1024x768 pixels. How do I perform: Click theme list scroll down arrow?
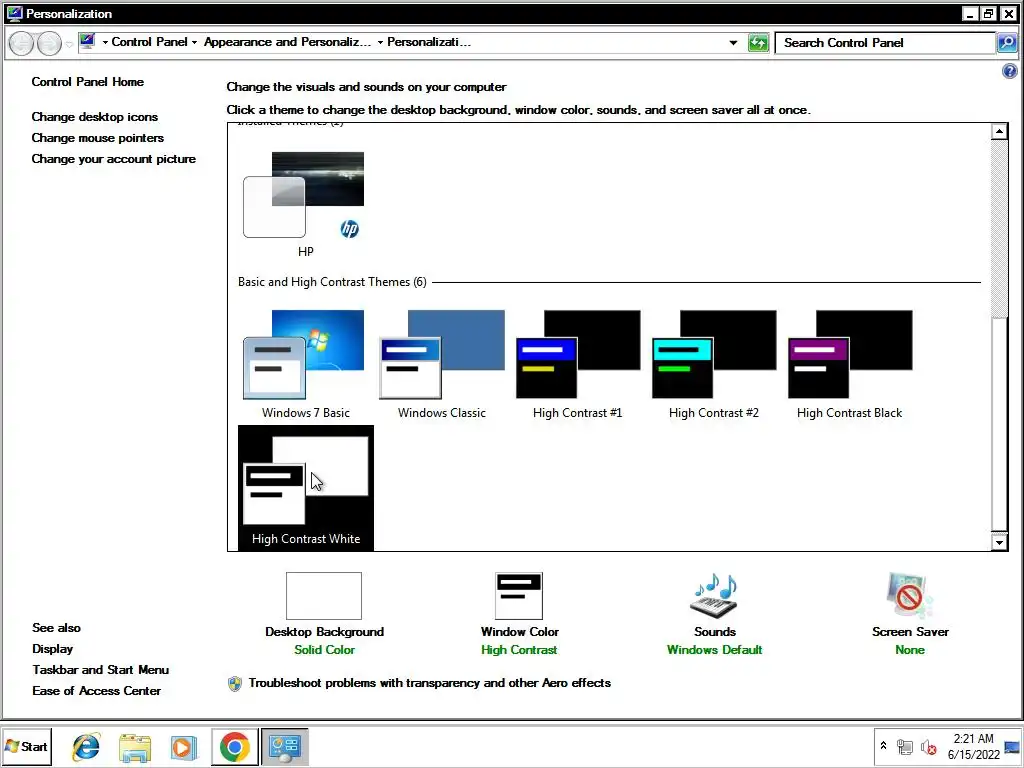999,542
